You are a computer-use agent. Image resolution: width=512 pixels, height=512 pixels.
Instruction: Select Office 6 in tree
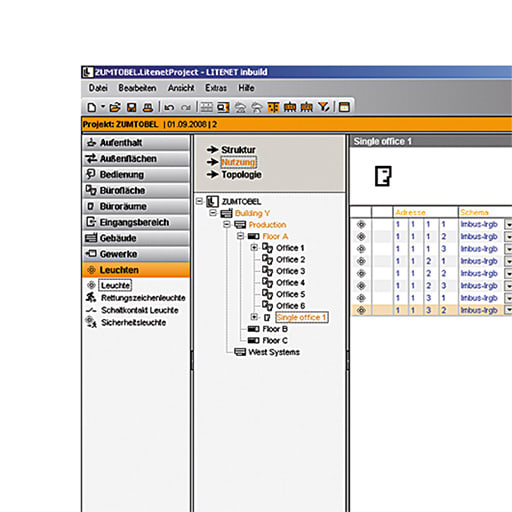click(x=291, y=306)
